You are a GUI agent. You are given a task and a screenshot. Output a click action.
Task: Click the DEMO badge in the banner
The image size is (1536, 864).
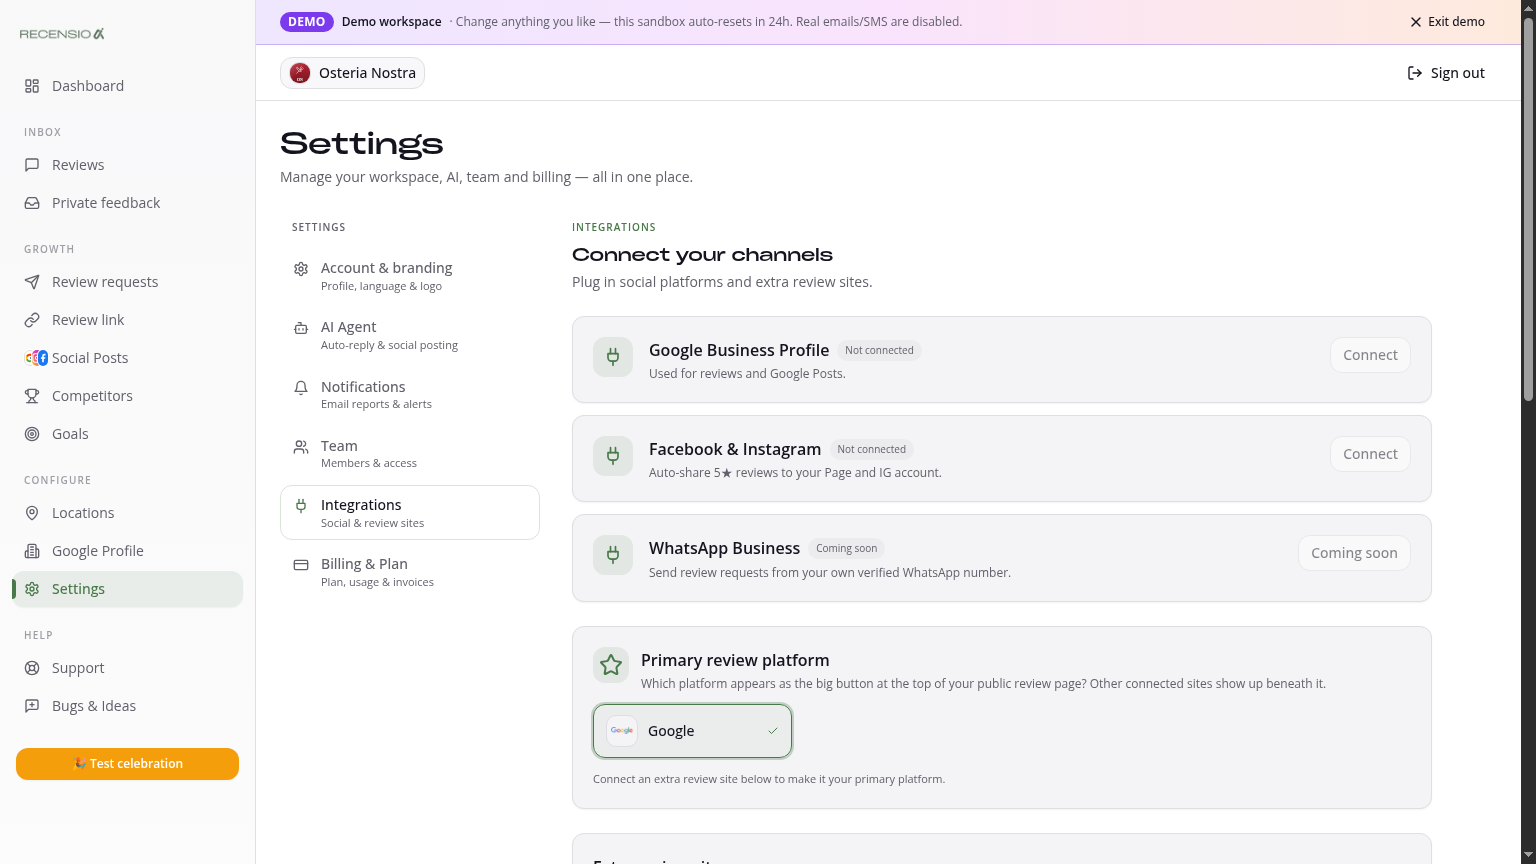pos(307,22)
